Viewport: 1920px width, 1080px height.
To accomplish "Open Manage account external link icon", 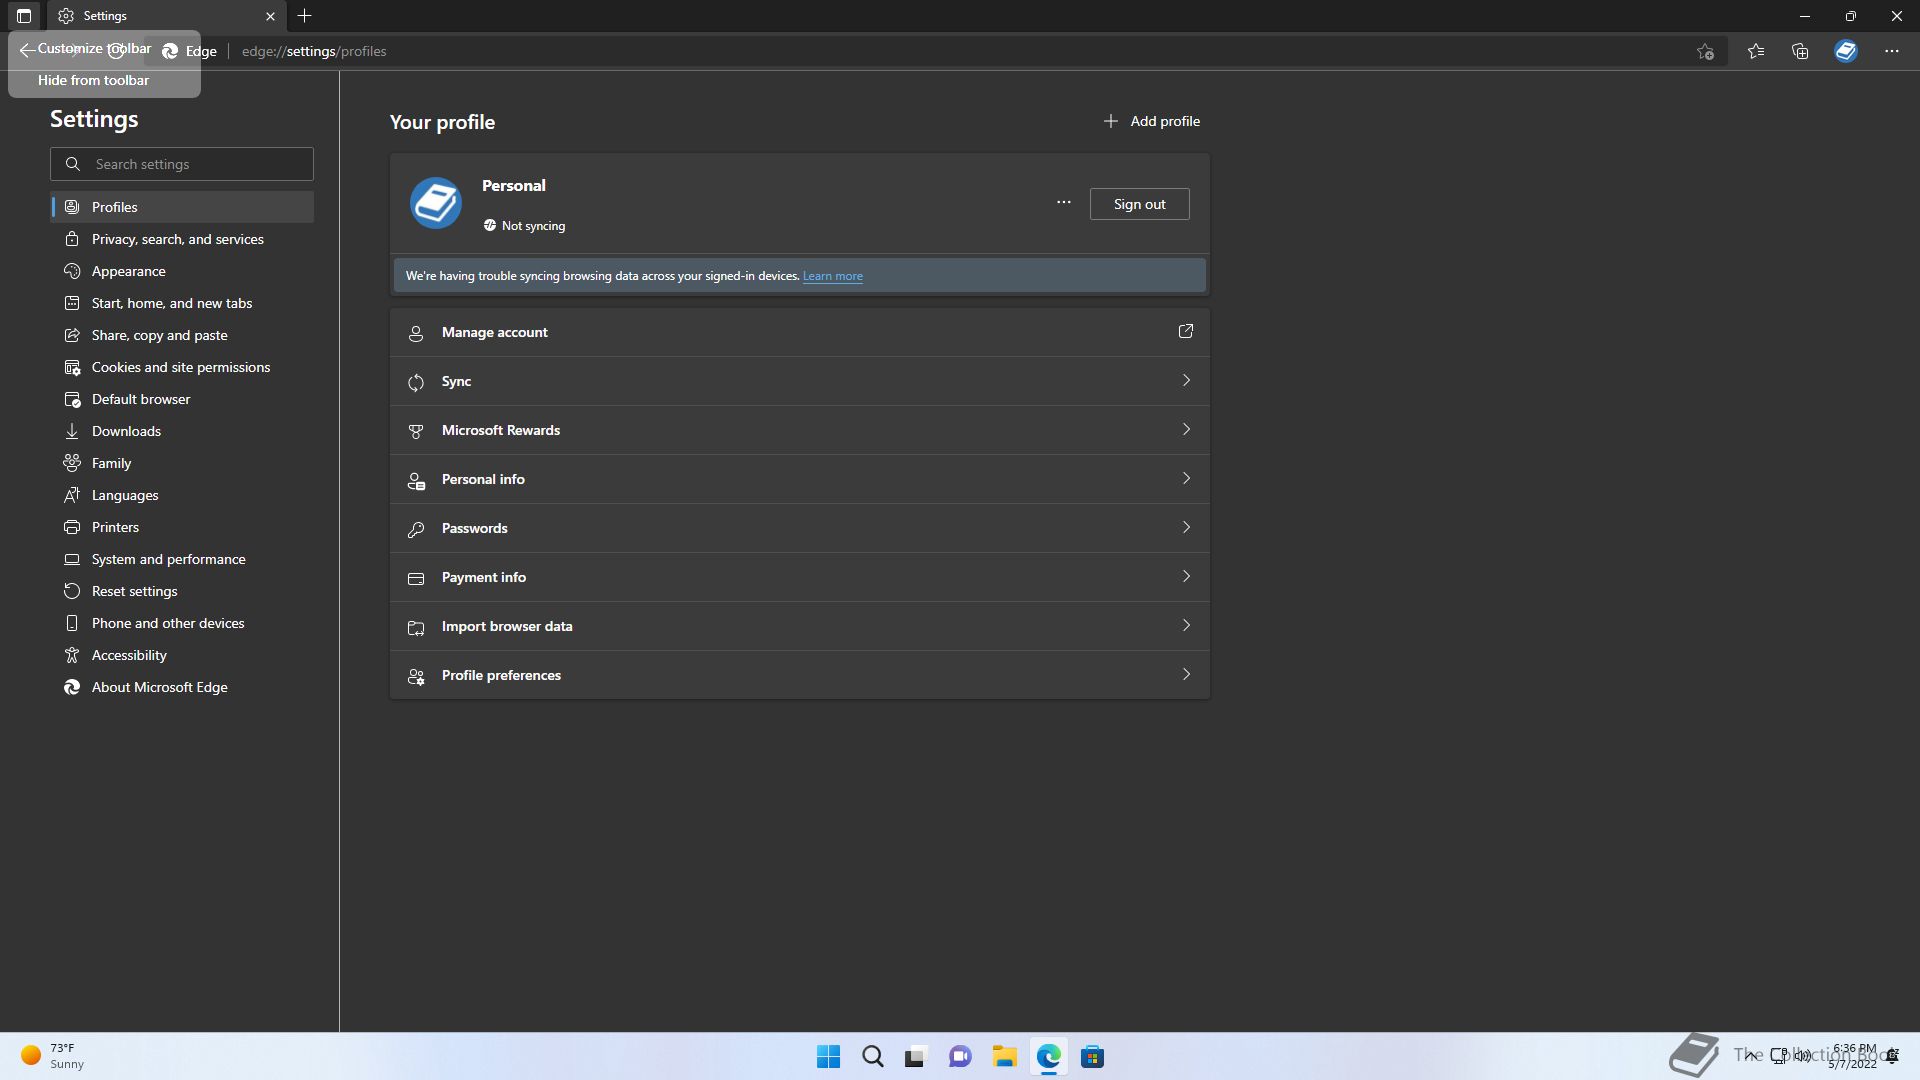I will point(1186,331).
